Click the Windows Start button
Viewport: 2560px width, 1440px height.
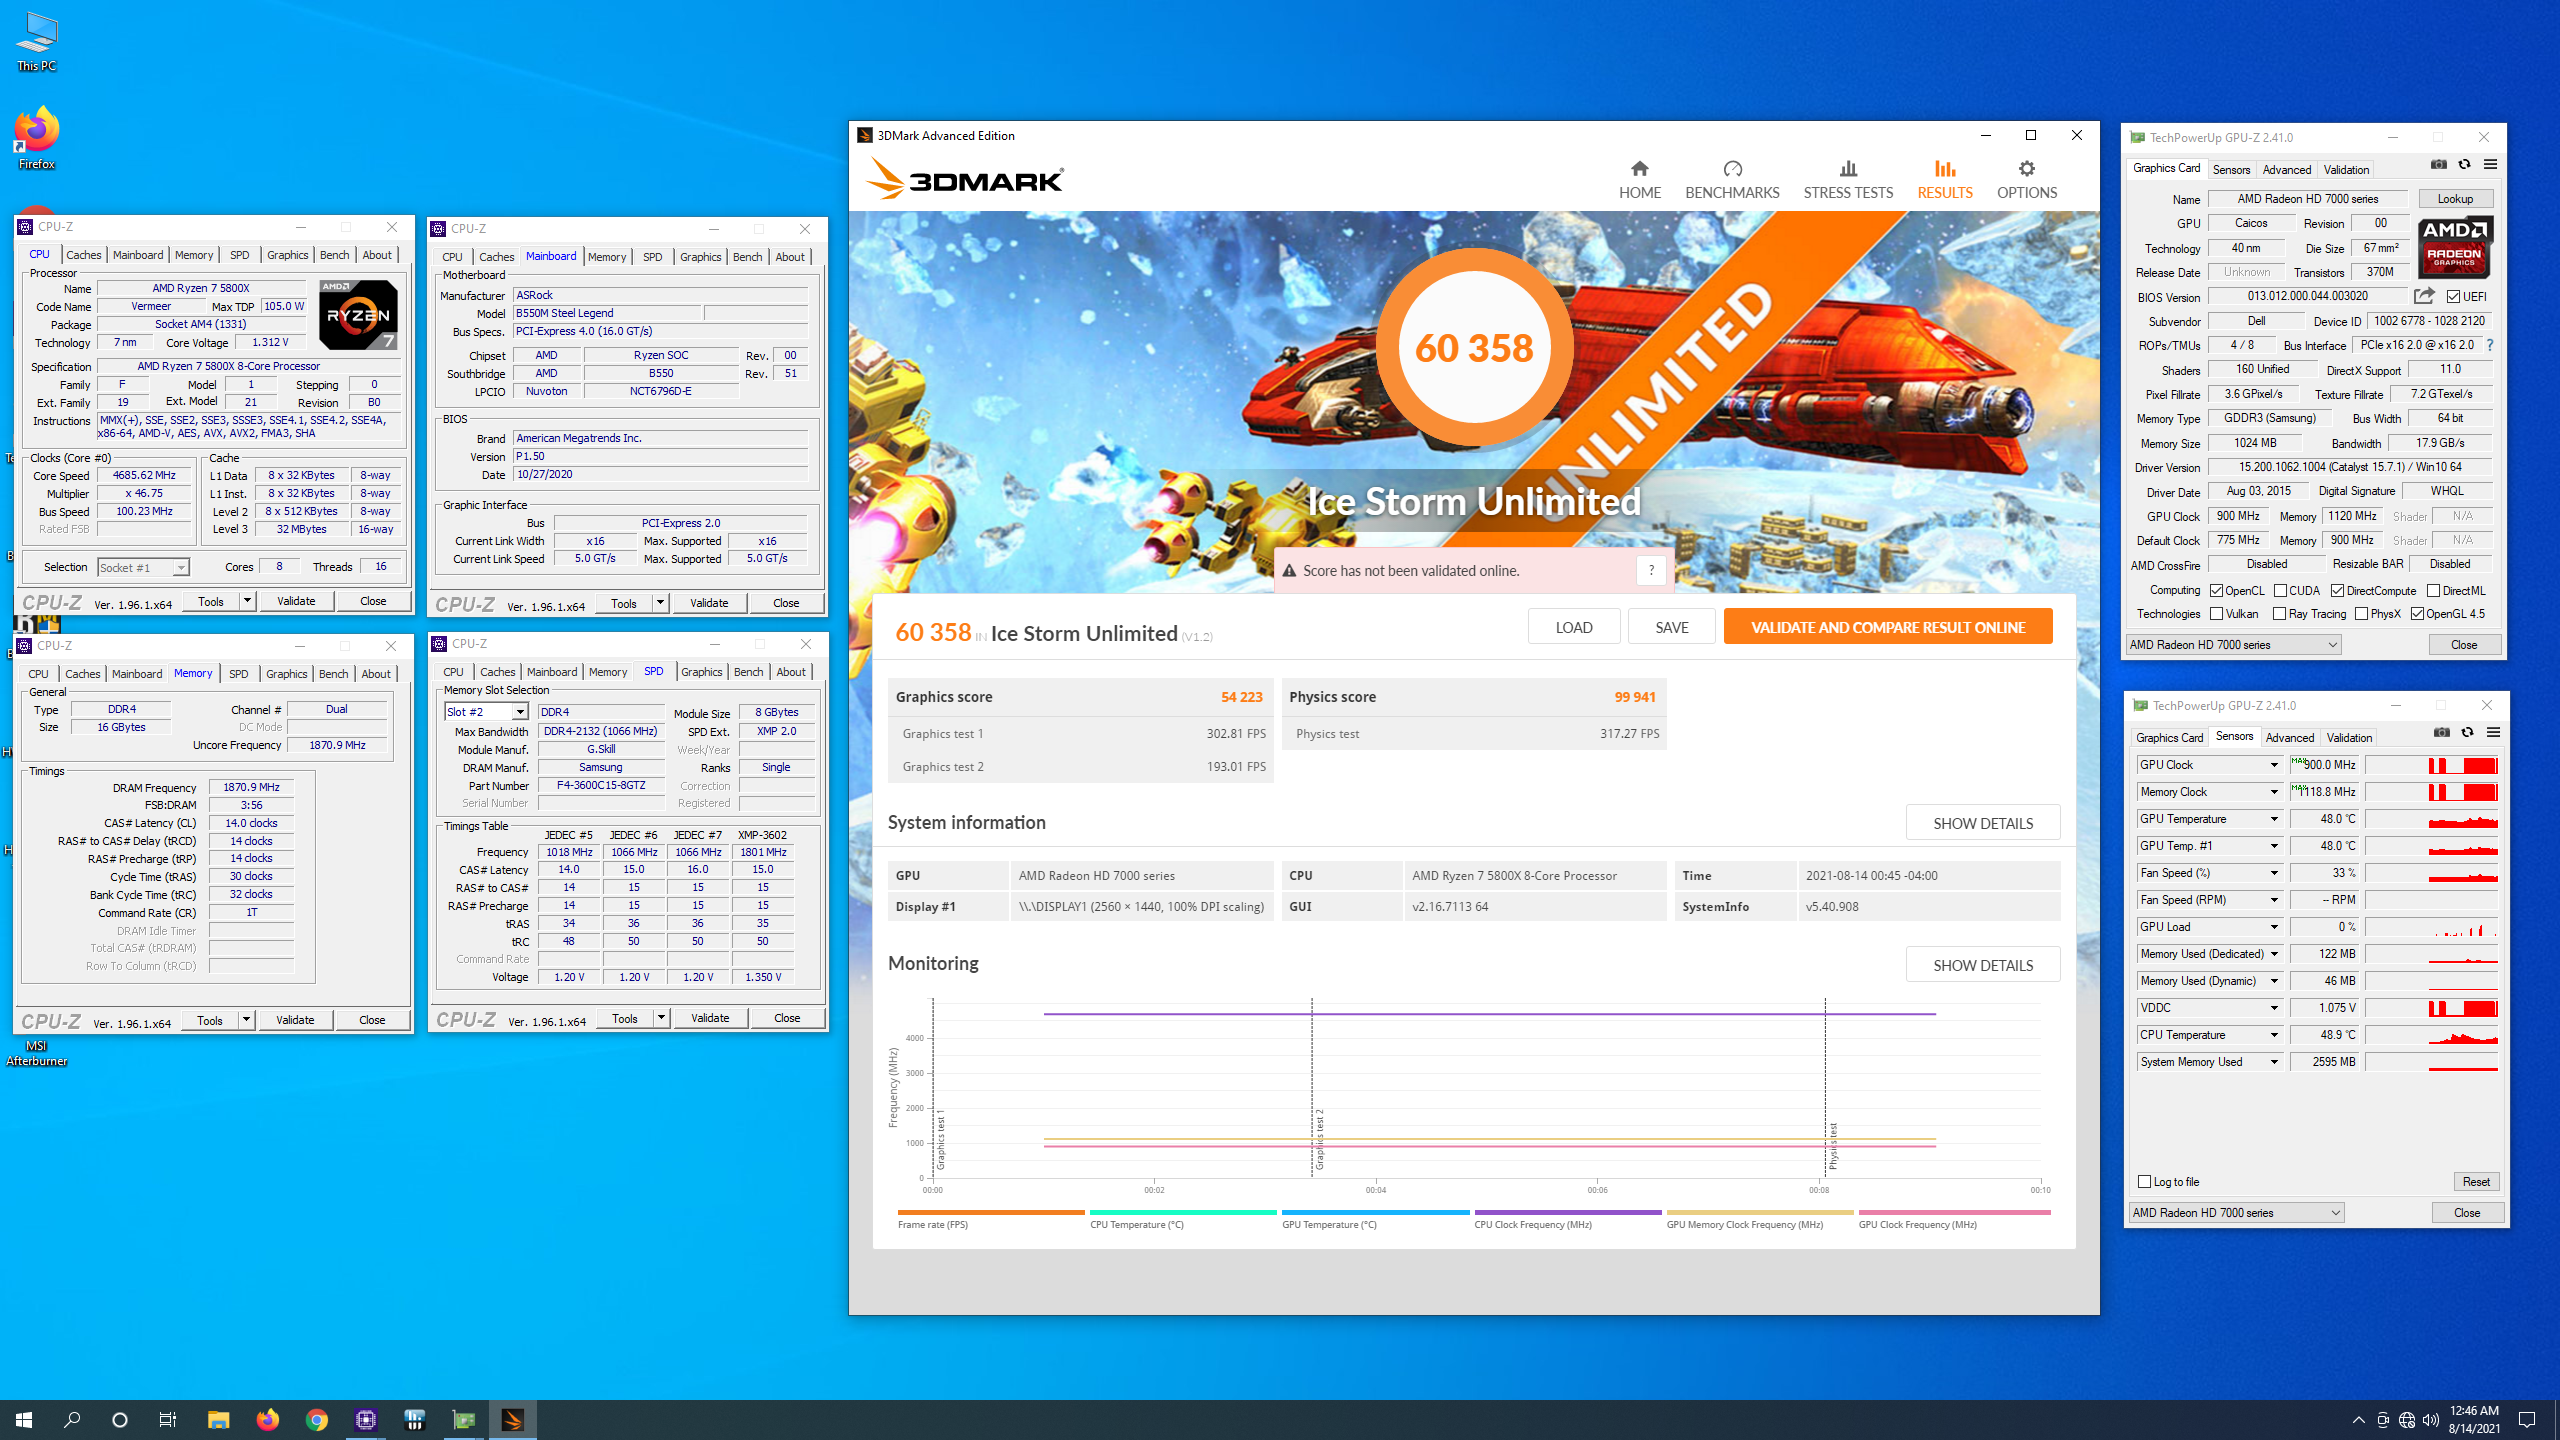click(24, 1420)
